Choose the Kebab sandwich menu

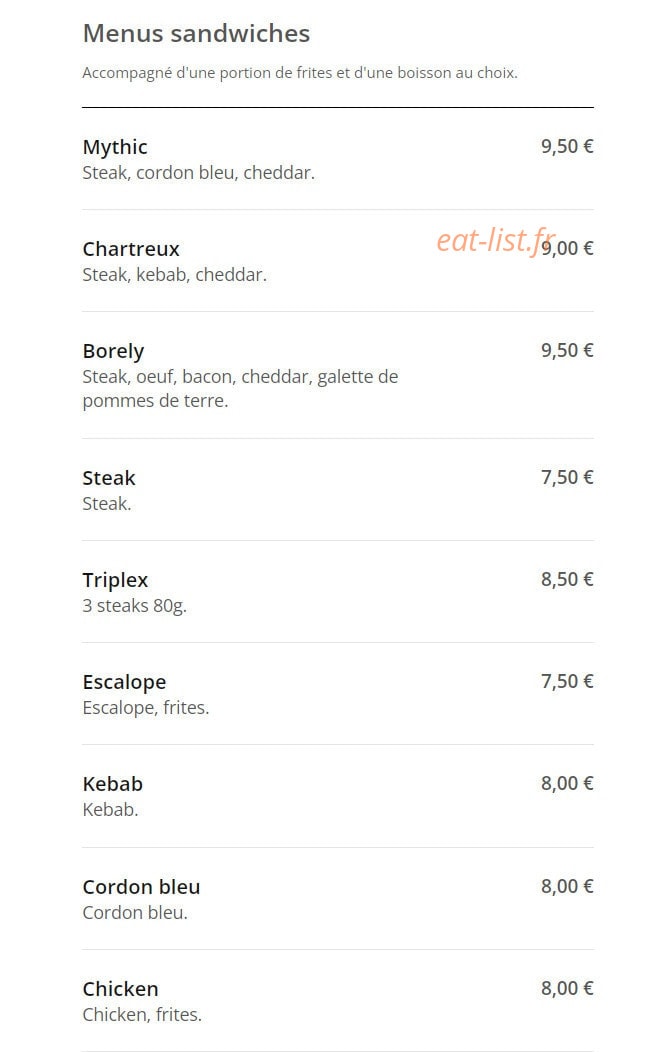[x=337, y=796]
